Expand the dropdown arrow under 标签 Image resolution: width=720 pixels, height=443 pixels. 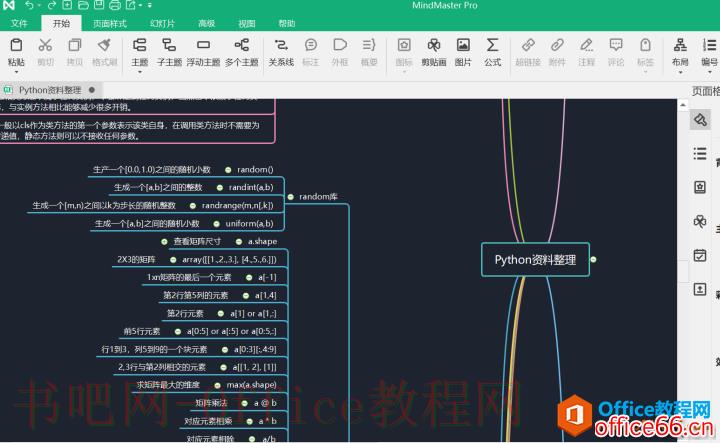pyautogui.click(x=645, y=72)
